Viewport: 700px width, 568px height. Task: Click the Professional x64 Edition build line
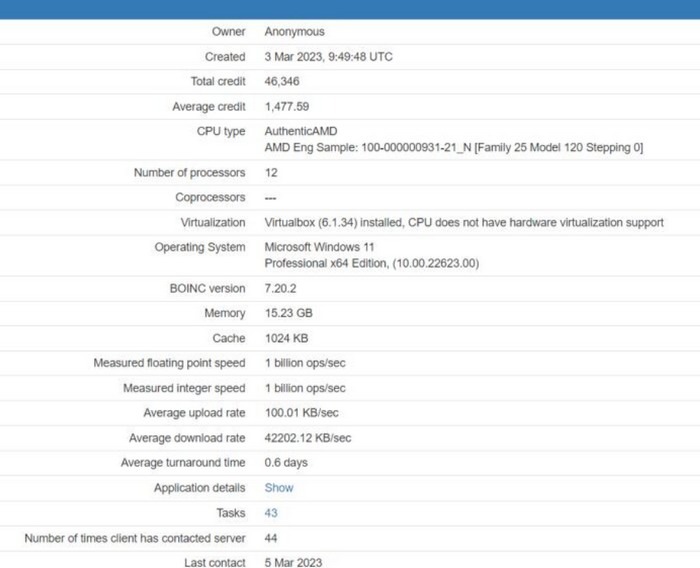tap(371, 264)
